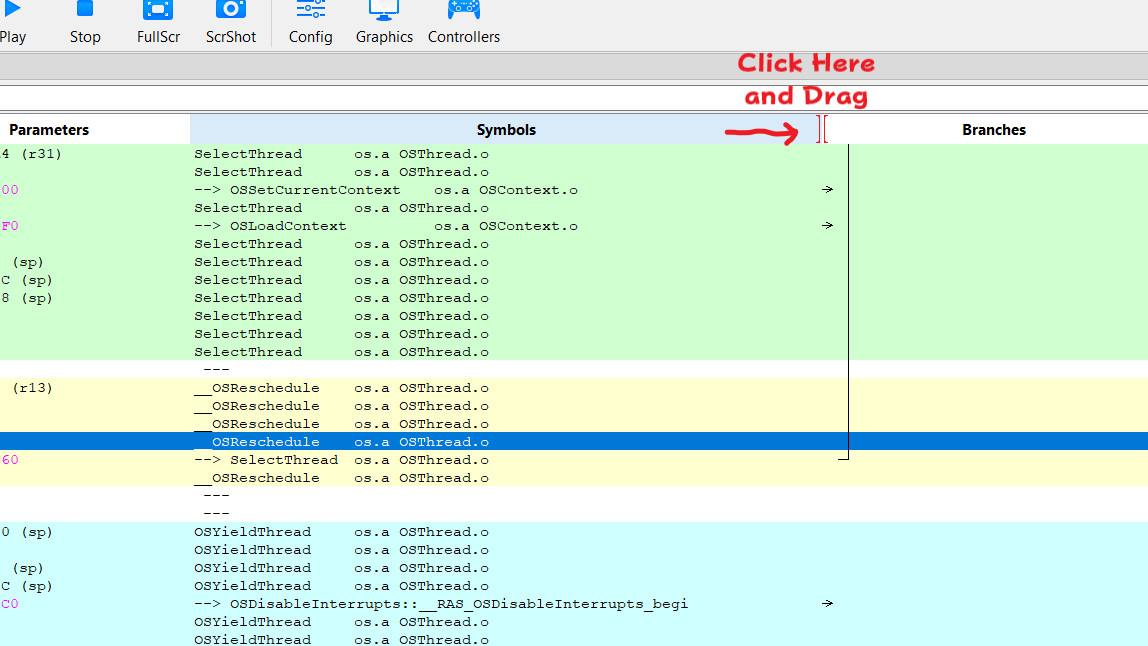Follow branch arrow beside OSSetCurrentContext

click(827, 190)
